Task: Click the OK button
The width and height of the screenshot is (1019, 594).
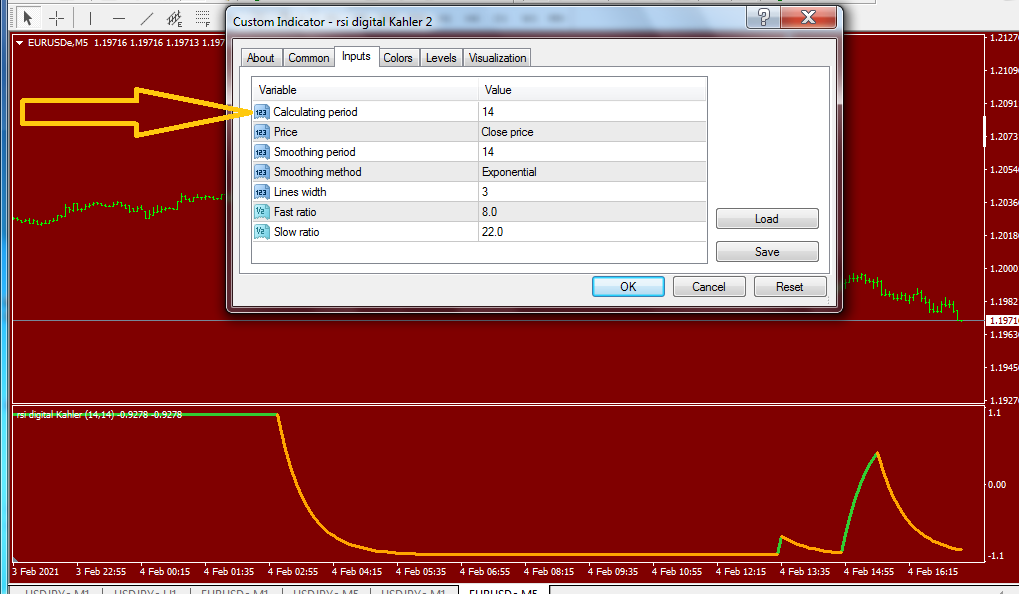Action: 628,287
